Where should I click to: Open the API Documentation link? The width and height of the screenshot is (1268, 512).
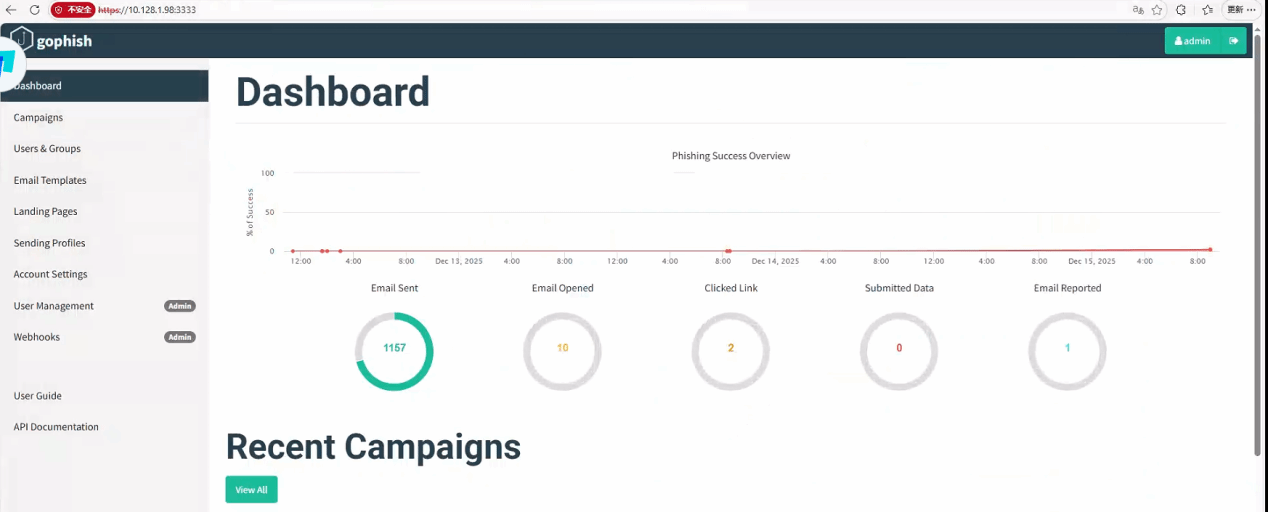tap(56, 427)
